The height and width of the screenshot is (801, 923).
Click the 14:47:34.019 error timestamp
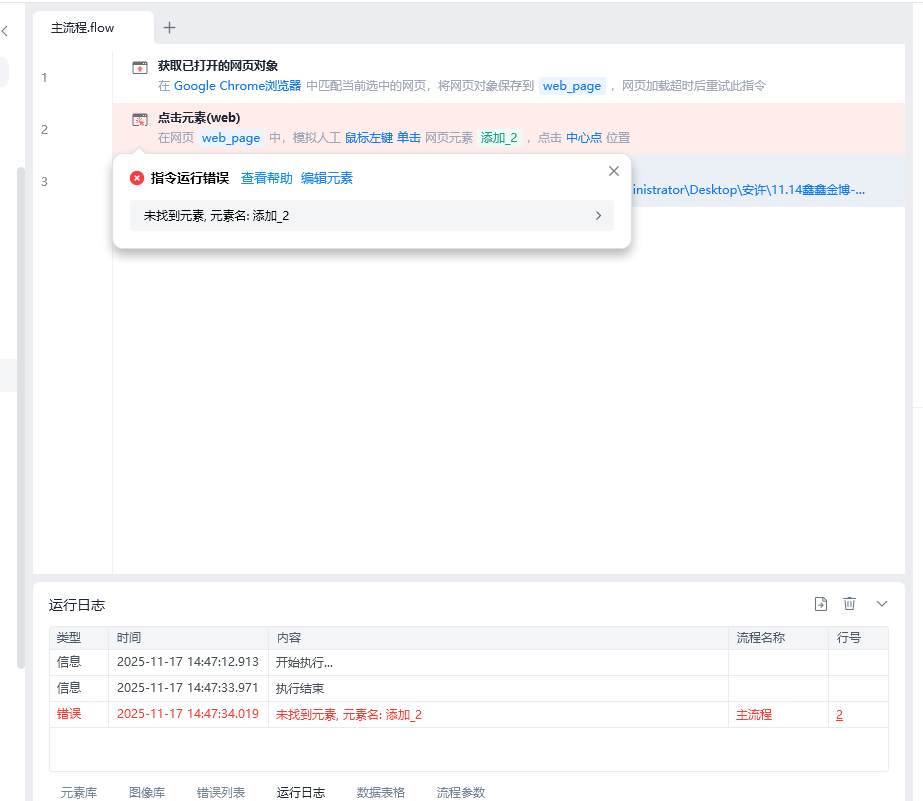188,714
